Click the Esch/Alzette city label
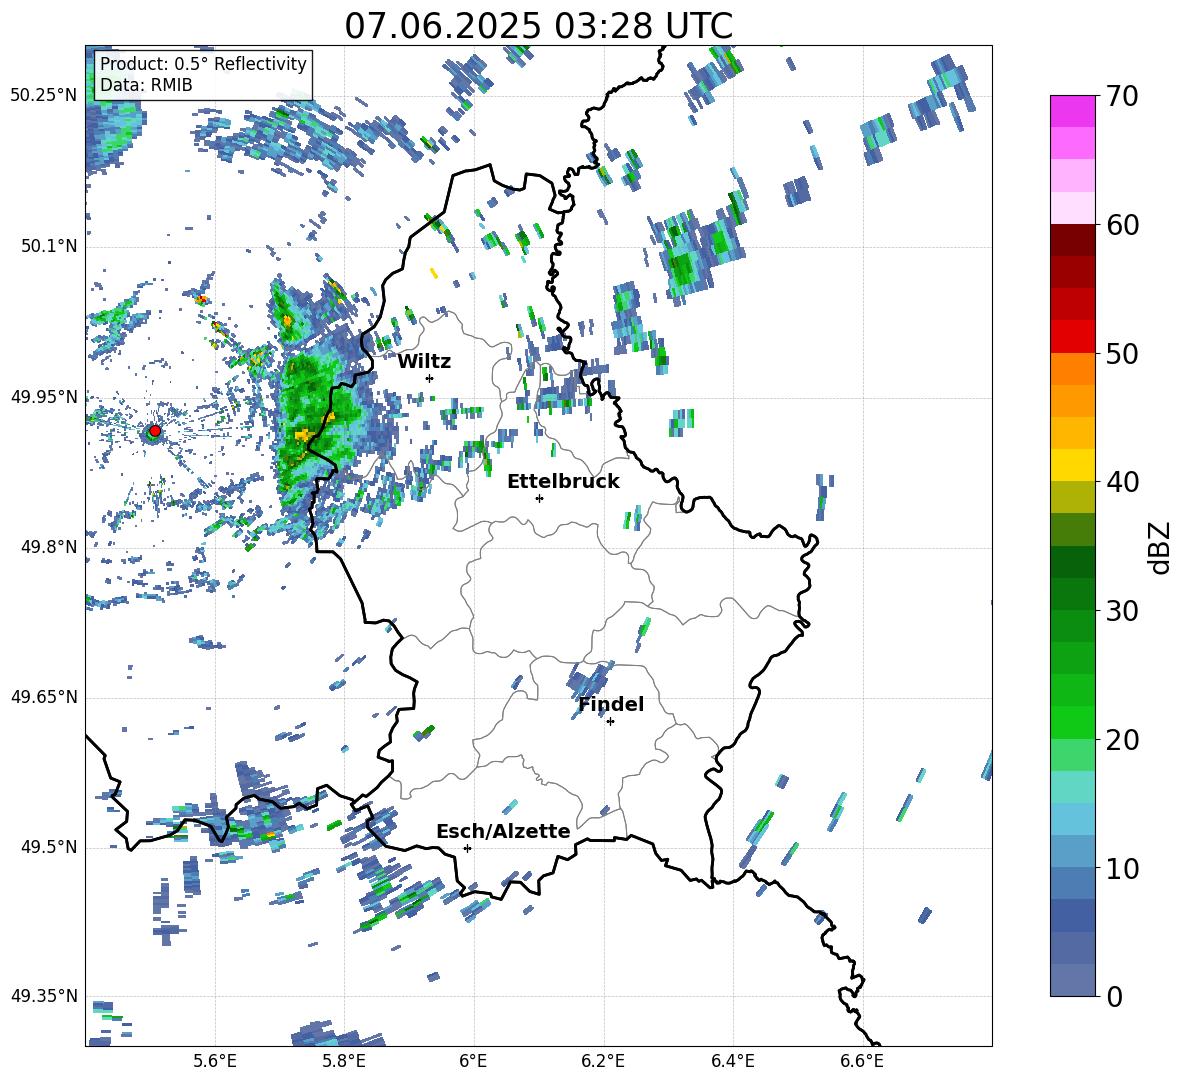Viewport: 1184px width, 1081px height. 503,831
